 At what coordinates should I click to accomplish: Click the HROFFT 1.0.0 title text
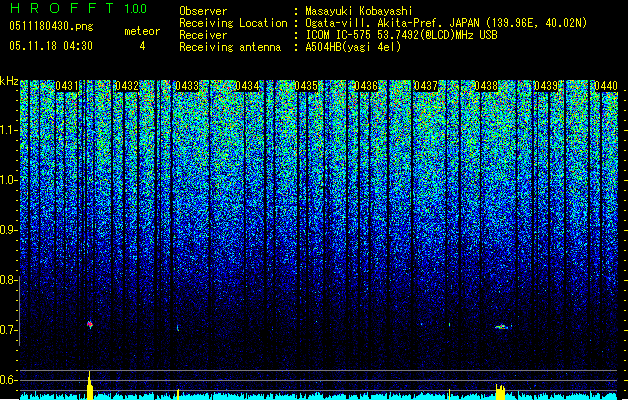78,8
